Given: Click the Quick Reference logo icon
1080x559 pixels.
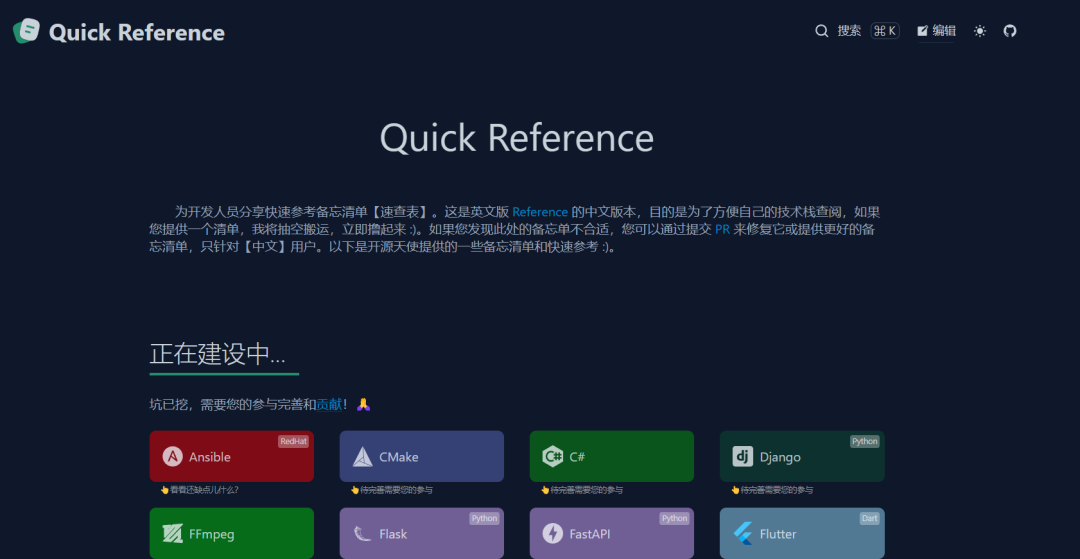Looking at the screenshot, I should click(27, 31).
